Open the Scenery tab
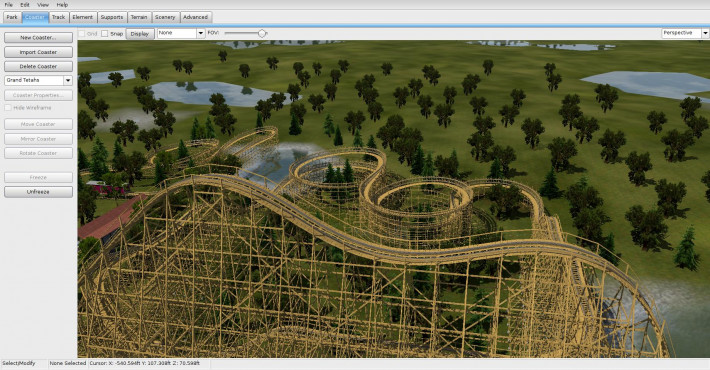The image size is (710, 370). click(x=165, y=17)
